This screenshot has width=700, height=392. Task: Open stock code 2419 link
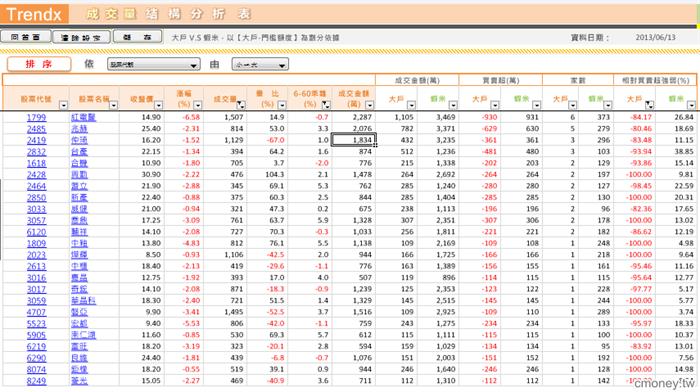point(36,140)
